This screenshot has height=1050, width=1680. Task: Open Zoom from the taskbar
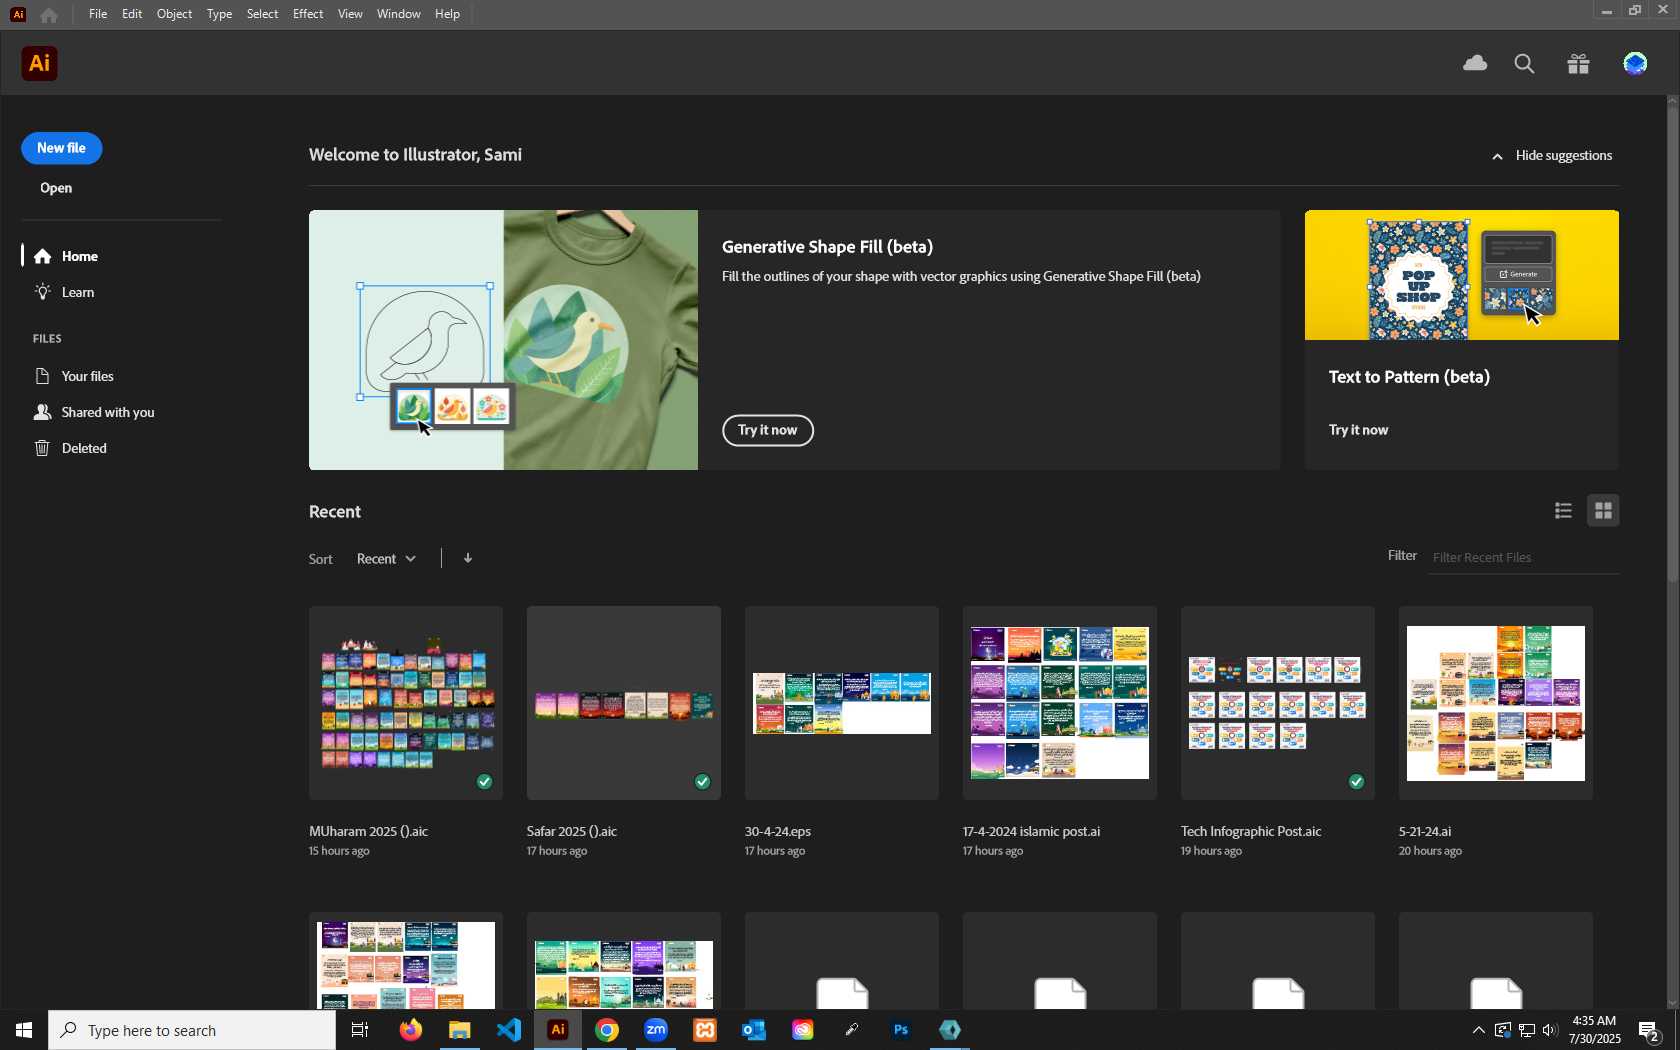pyautogui.click(x=656, y=1030)
